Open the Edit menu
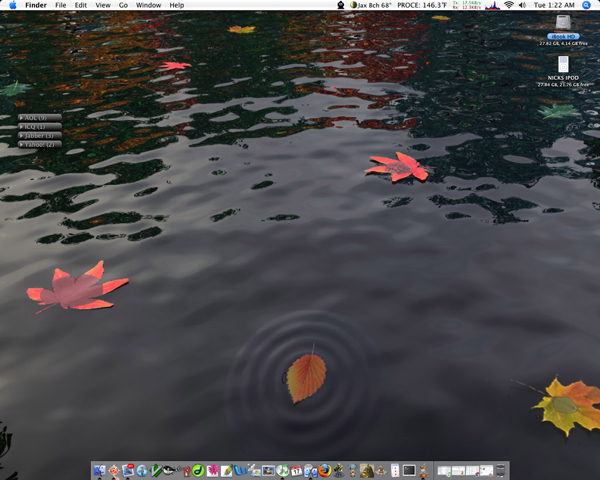Viewport: 600px width, 480px height. coord(81,5)
